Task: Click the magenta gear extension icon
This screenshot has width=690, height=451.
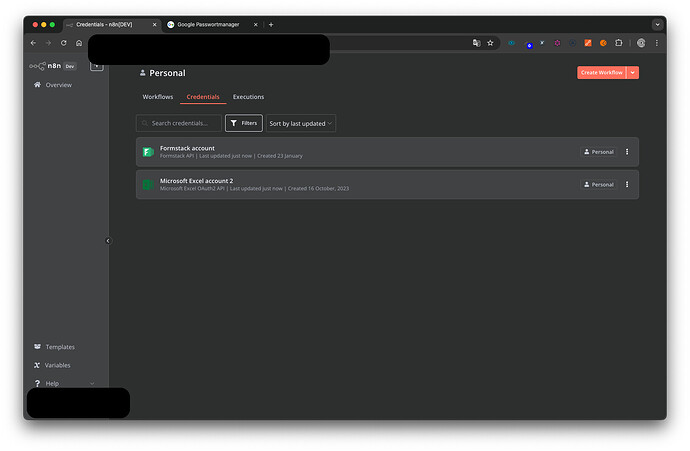Action: 557,43
